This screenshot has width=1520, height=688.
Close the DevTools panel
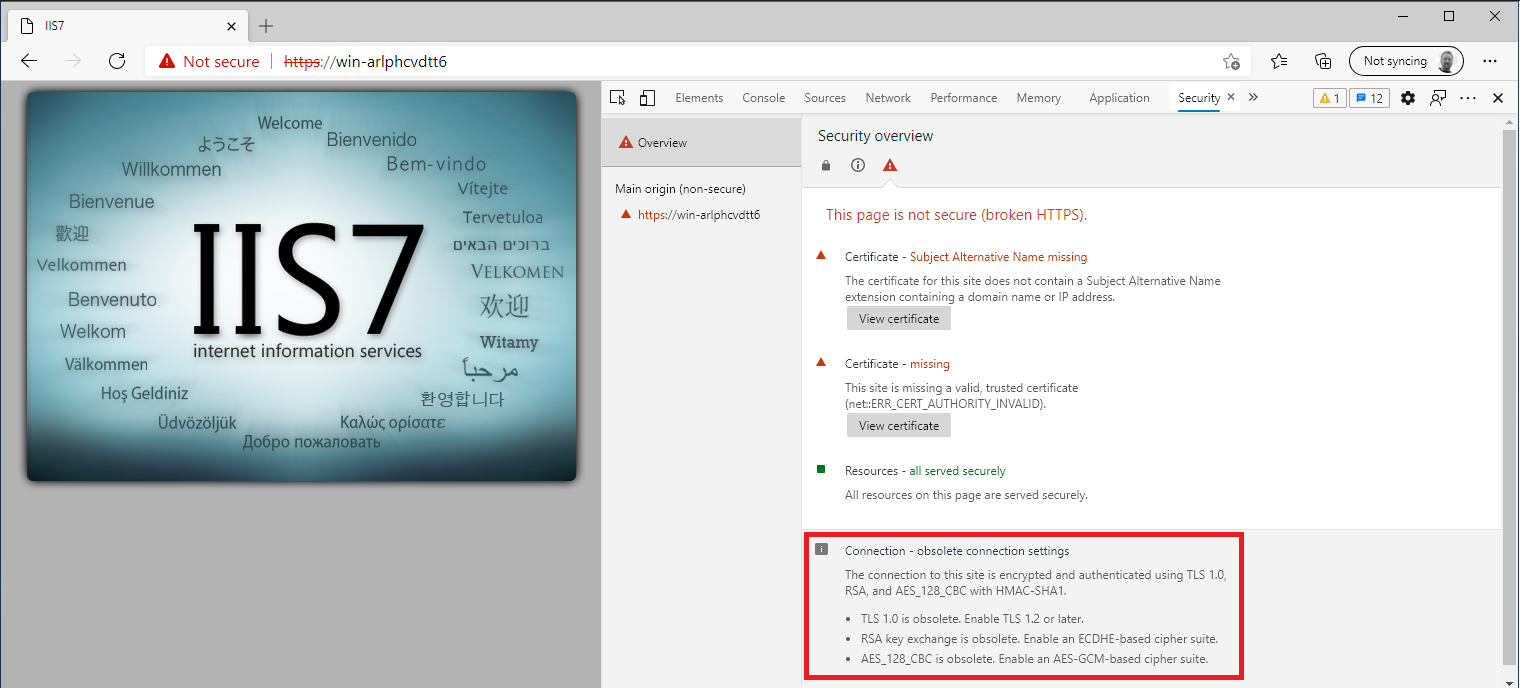pyautogui.click(x=1498, y=98)
